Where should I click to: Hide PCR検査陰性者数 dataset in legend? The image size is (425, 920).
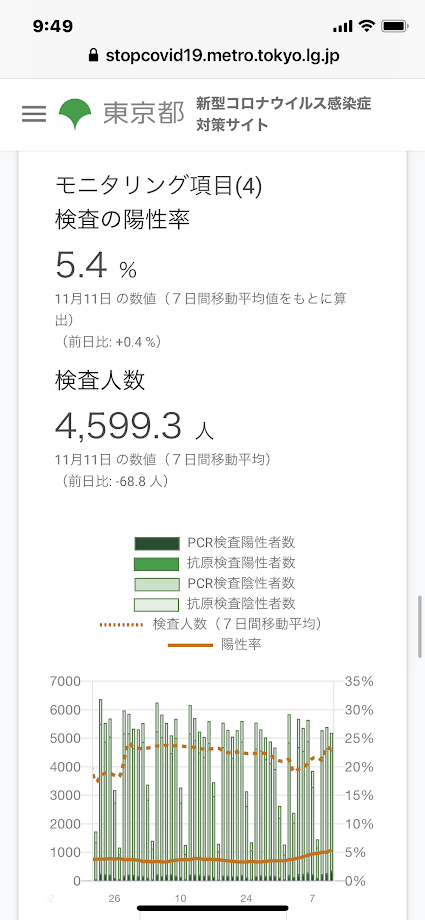[x=215, y=584]
